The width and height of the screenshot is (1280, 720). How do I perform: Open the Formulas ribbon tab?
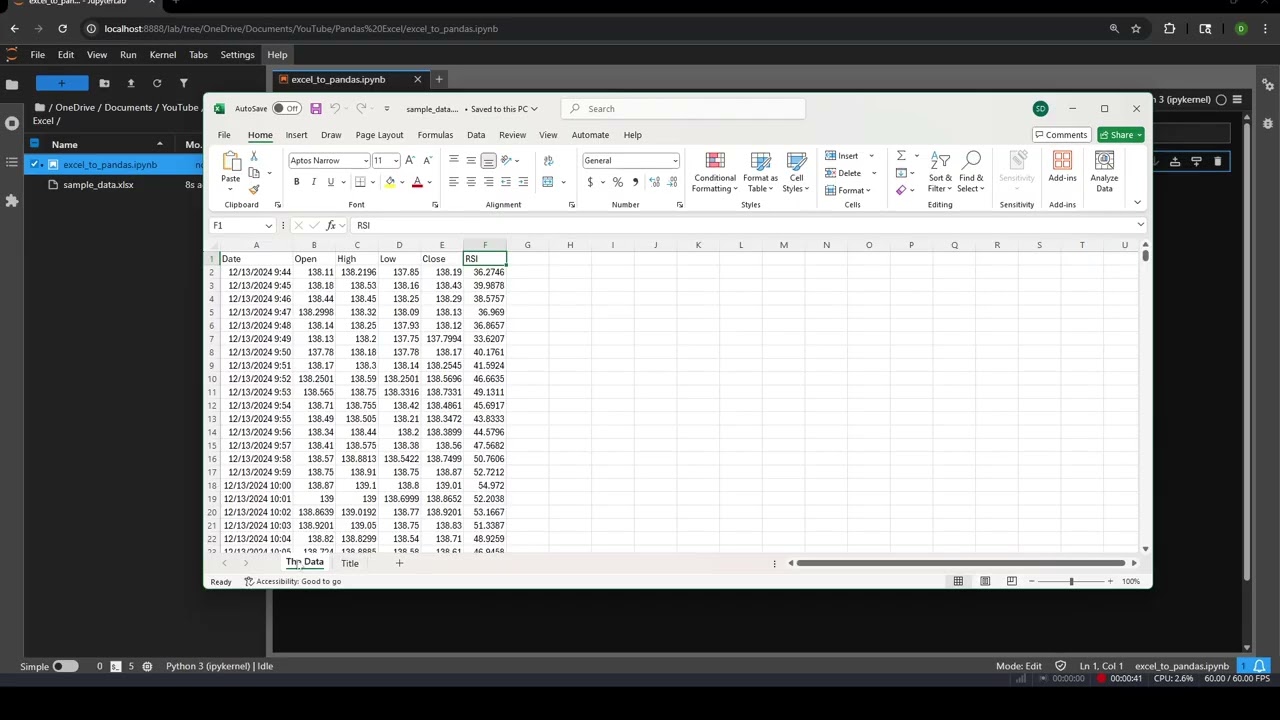point(435,135)
